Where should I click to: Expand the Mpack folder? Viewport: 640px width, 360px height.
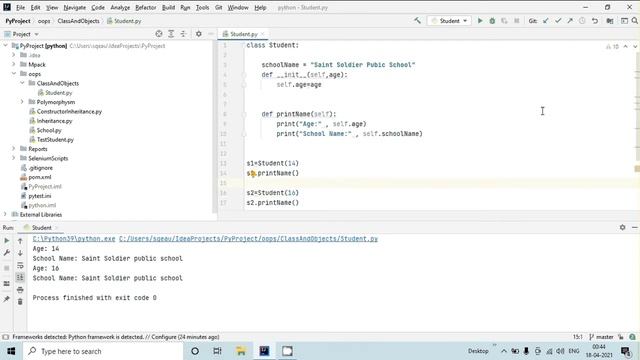click(14, 64)
